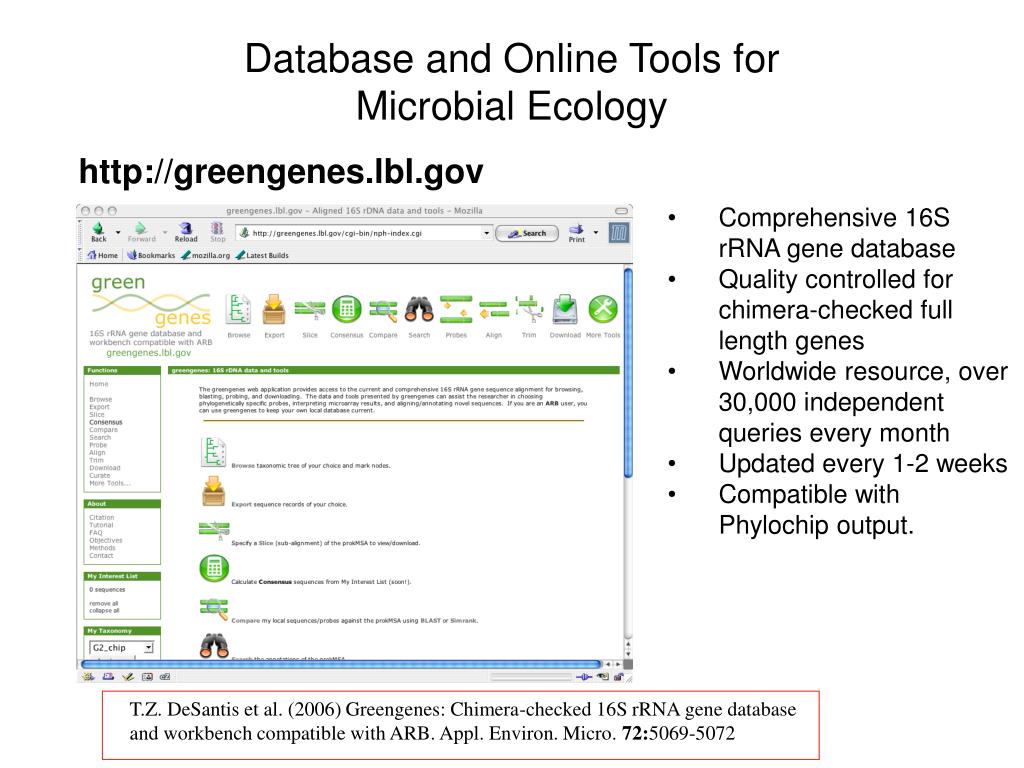Select the Trim scissors icon in top row
The image size is (1024, 768).
coord(529,309)
